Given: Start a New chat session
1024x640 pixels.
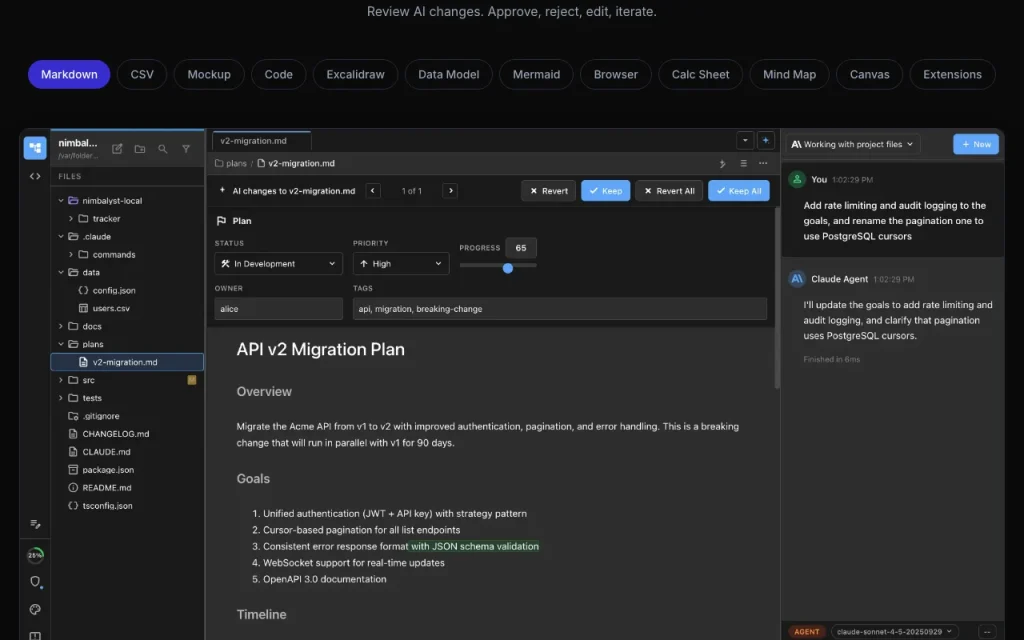Looking at the screenshot, I should (976, 144).
